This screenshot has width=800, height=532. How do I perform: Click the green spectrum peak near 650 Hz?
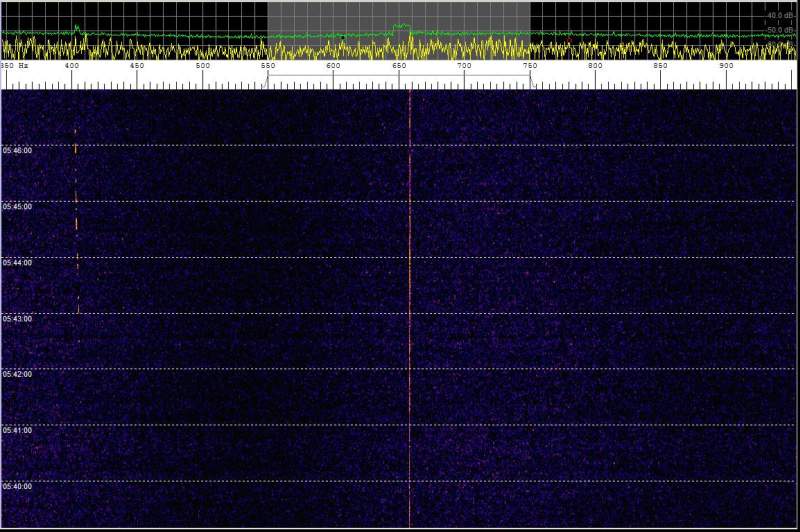coord(402,26)
